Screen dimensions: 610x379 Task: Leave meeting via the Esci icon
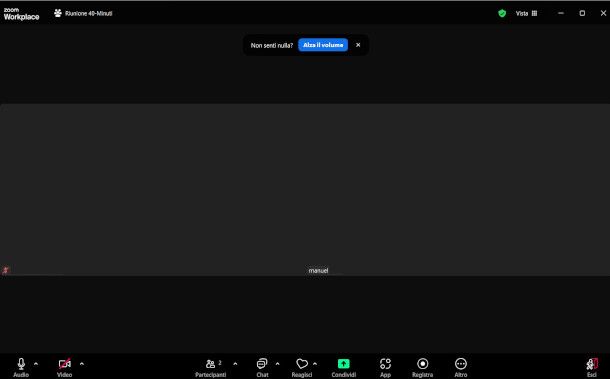[x=592, y=364]
